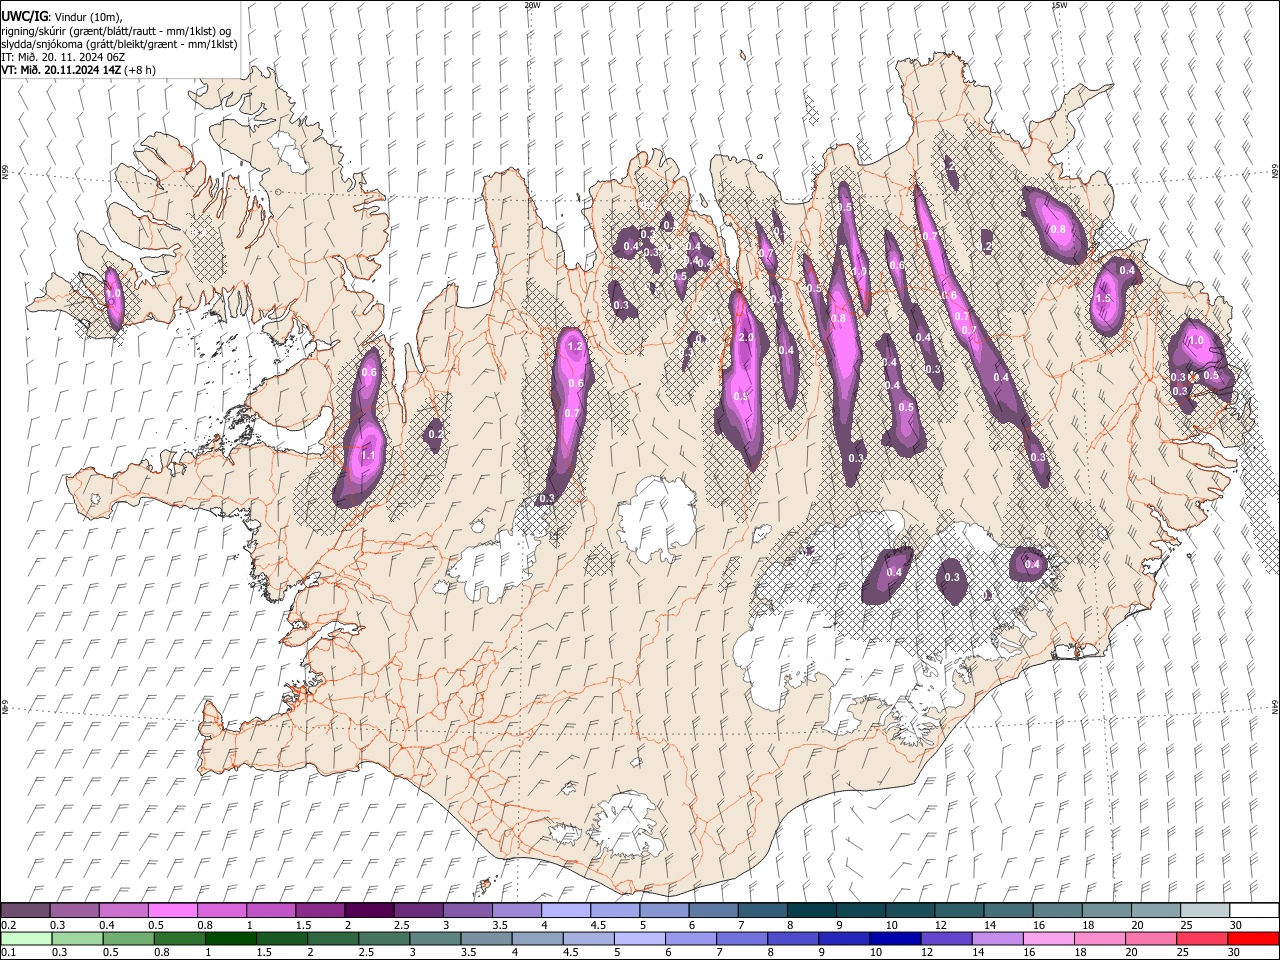Pick the darkest green 1 swatch, lower legend
Image resolution: width=1280 pixels, height=960 pixels.
(x=231, y=938)
